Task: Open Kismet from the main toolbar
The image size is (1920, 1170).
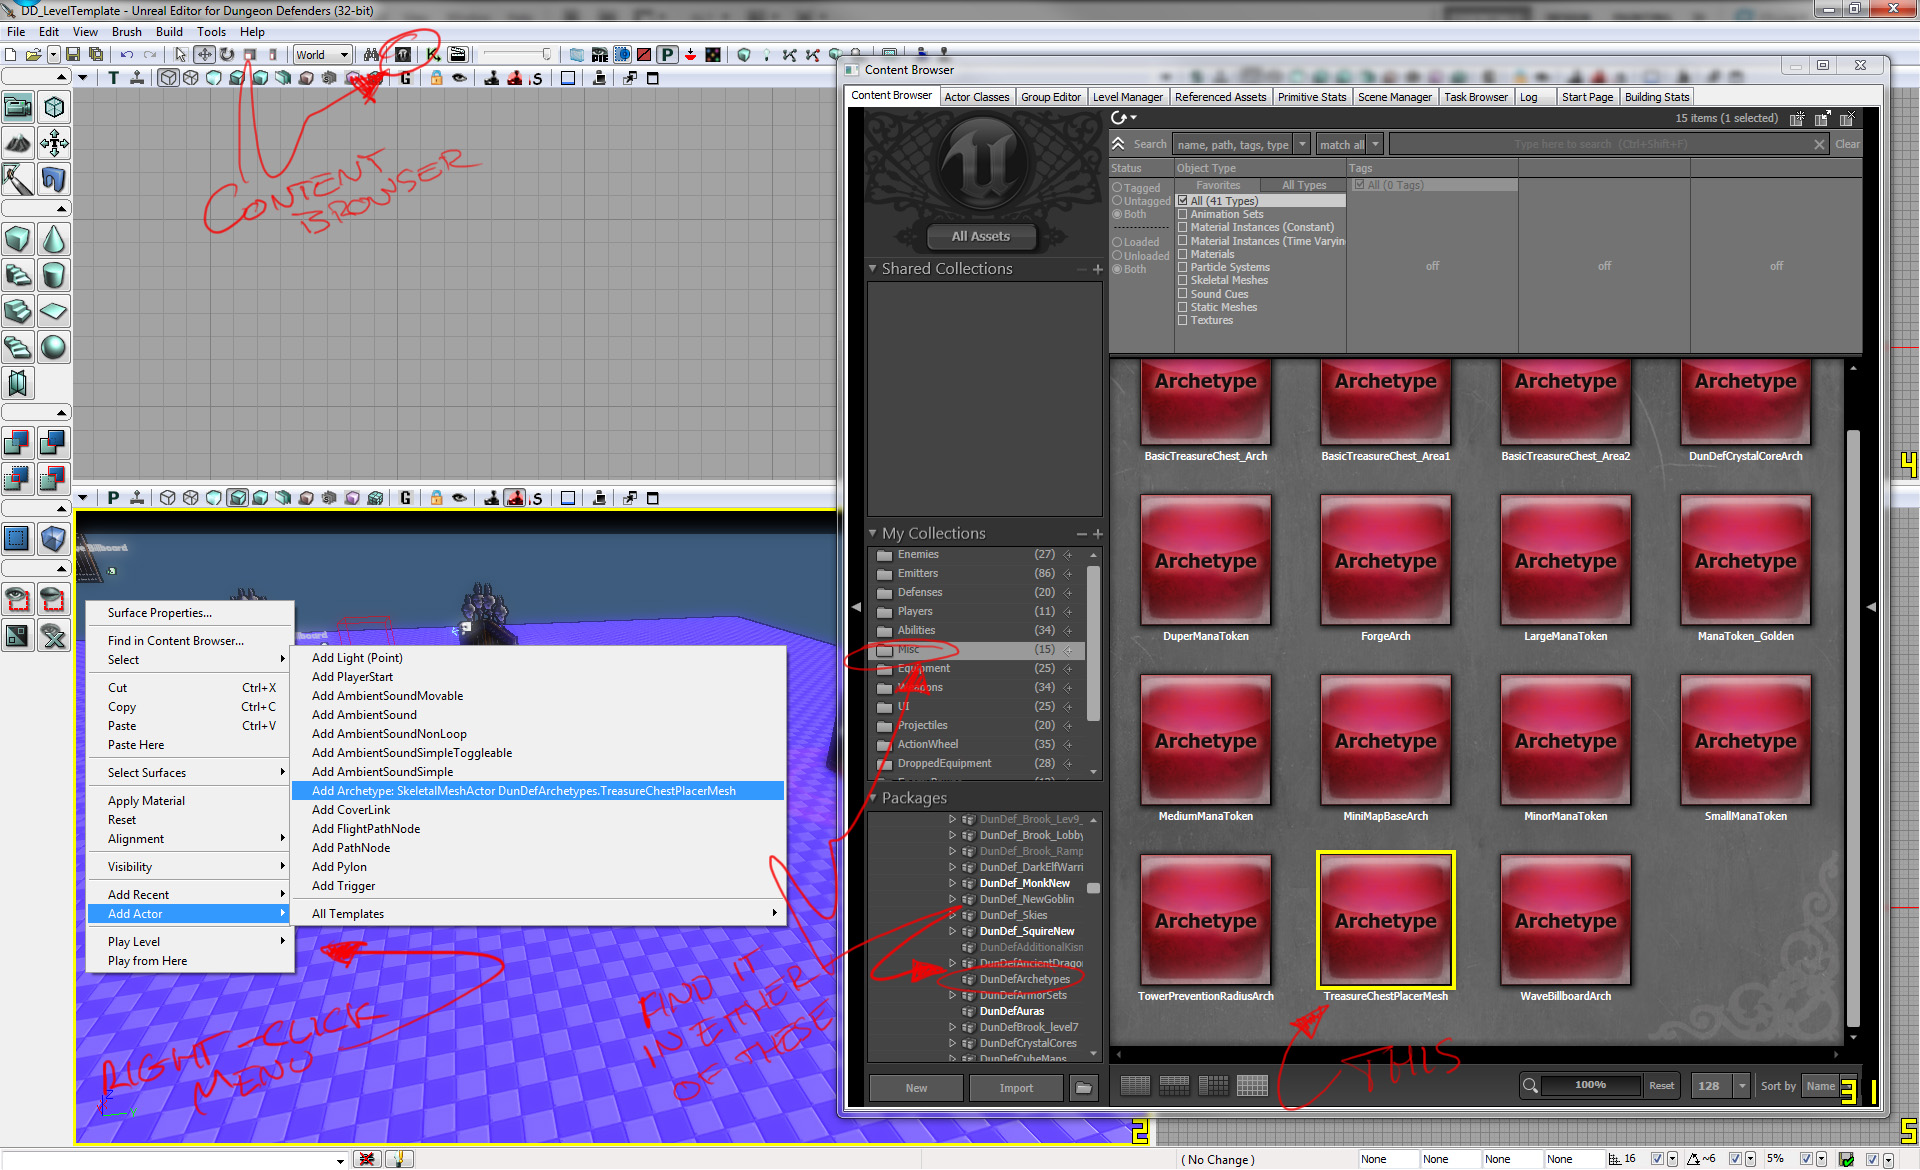Action: 433,54
